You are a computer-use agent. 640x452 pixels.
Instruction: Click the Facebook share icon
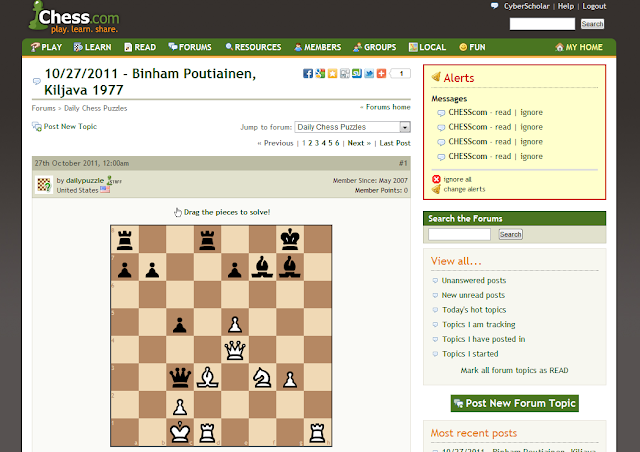308,73
